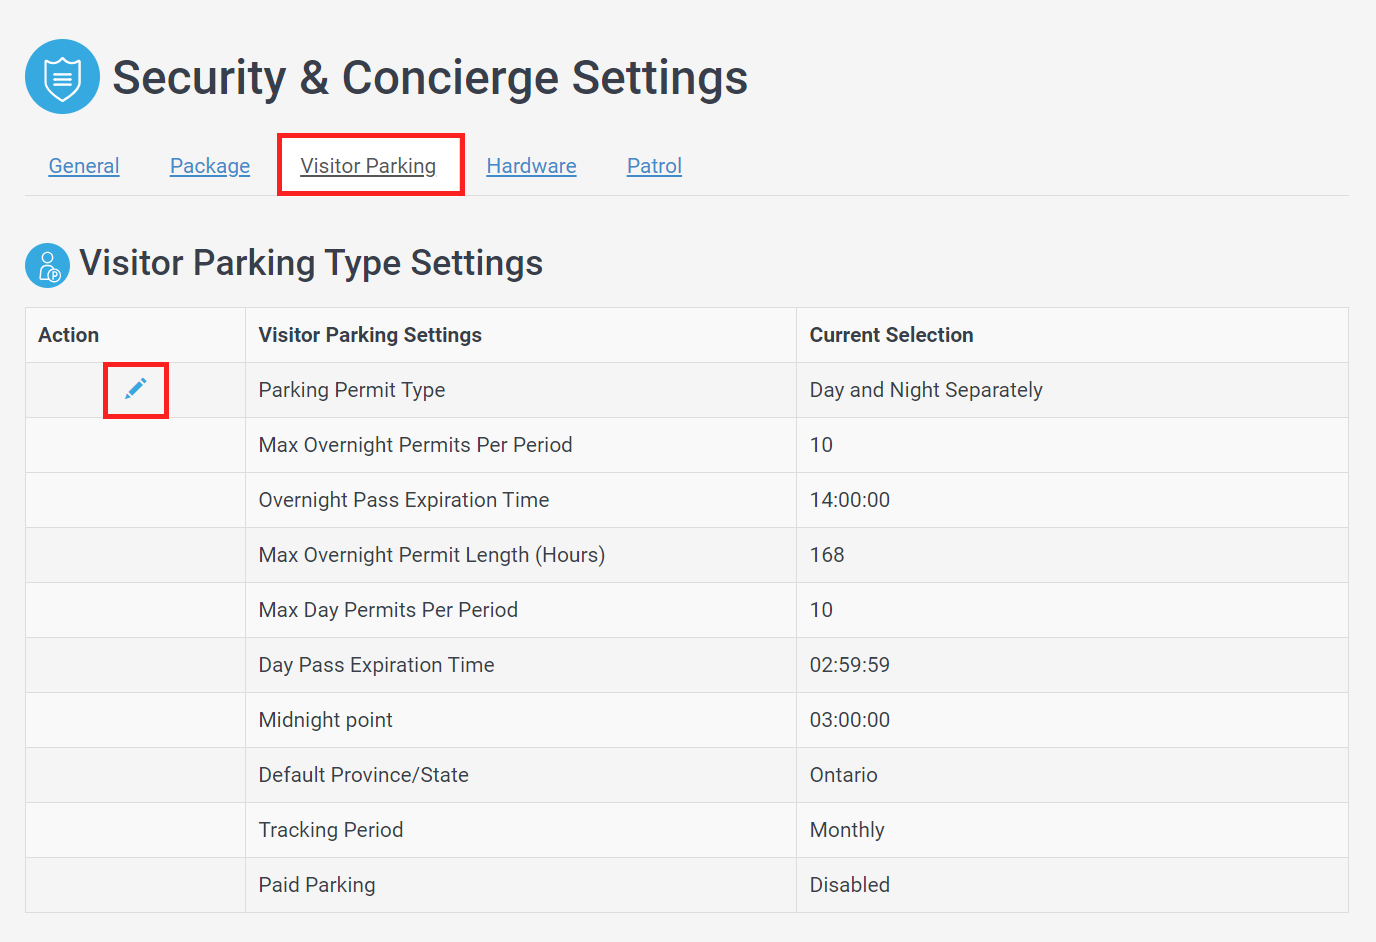Open the Patrol tab
This screenshot has width=1376, height=942.
tap(654, 166)
